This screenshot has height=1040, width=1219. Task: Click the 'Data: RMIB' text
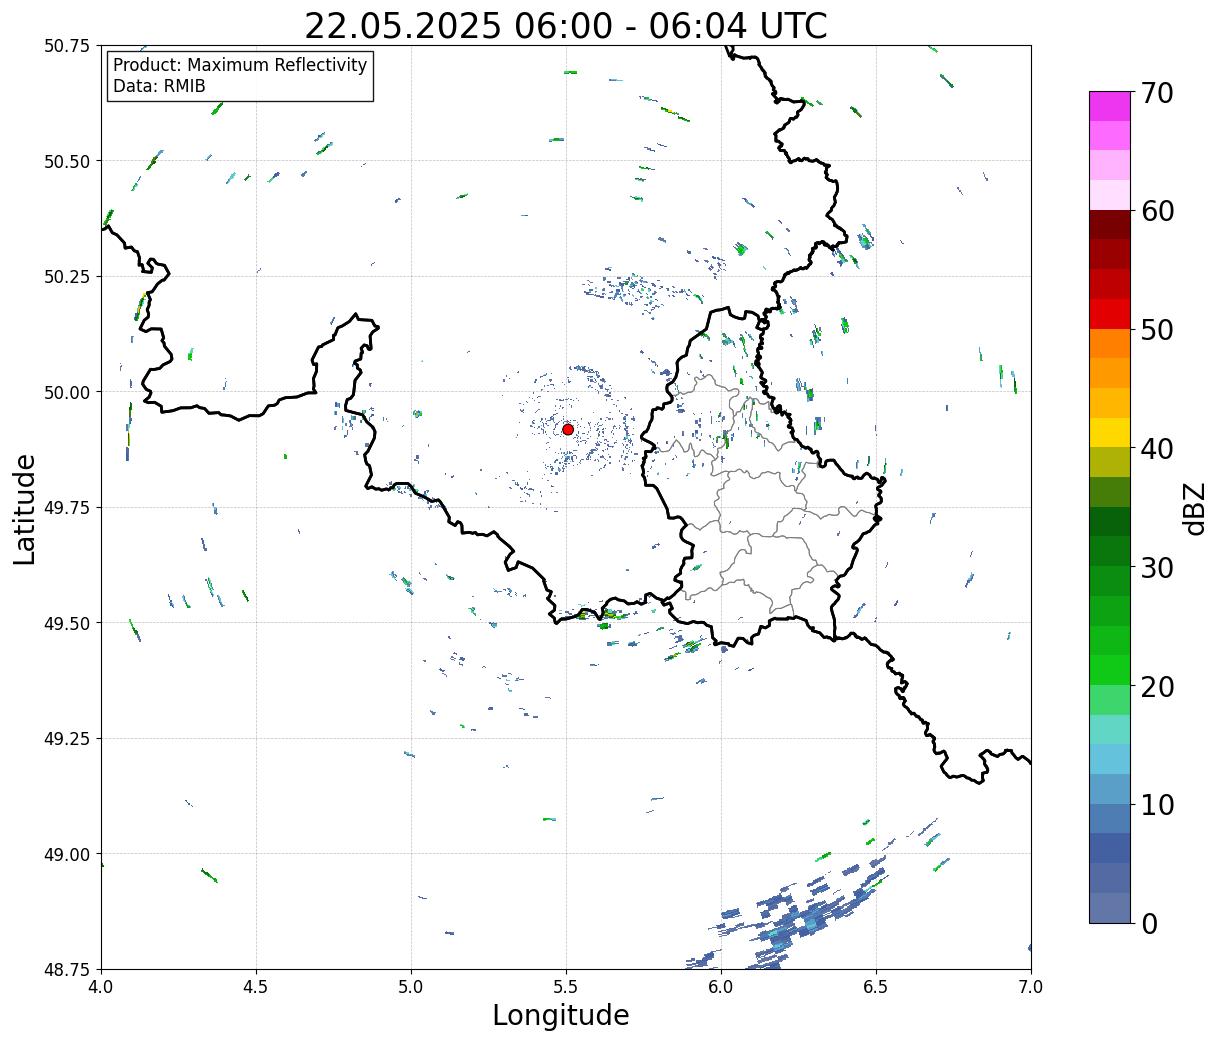tap(159, 87)
